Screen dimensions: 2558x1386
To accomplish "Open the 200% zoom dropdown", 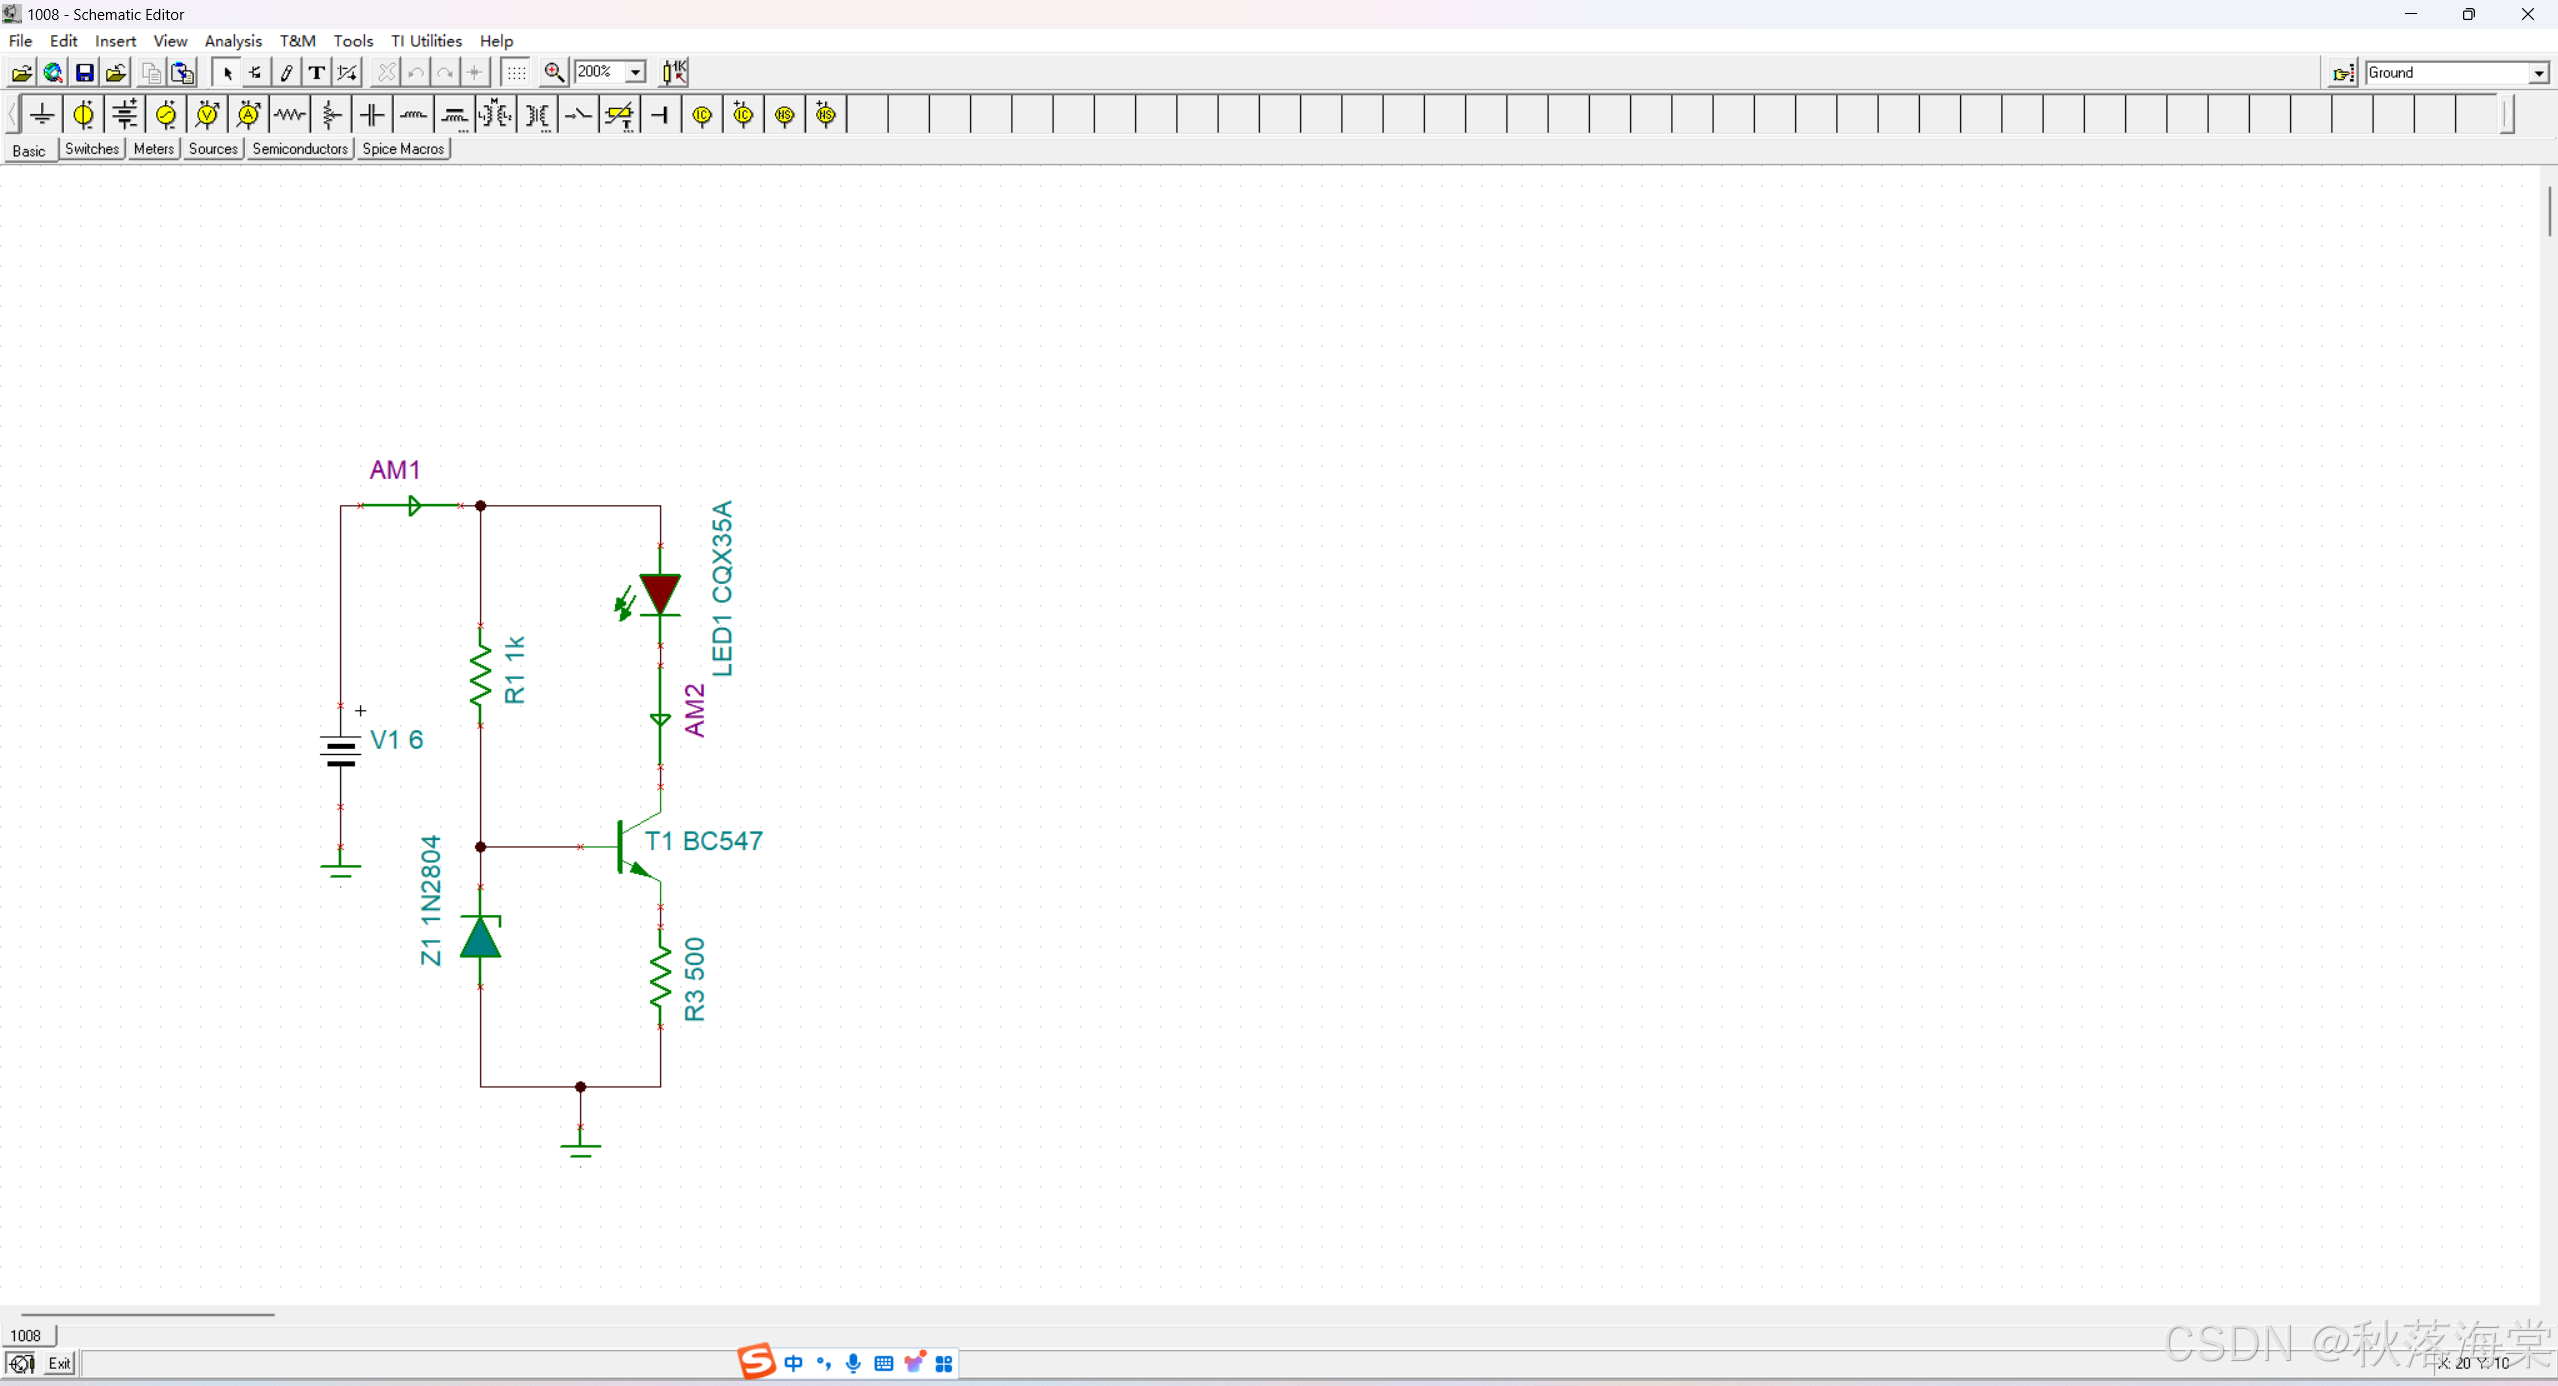I will [x=635, y=72].
